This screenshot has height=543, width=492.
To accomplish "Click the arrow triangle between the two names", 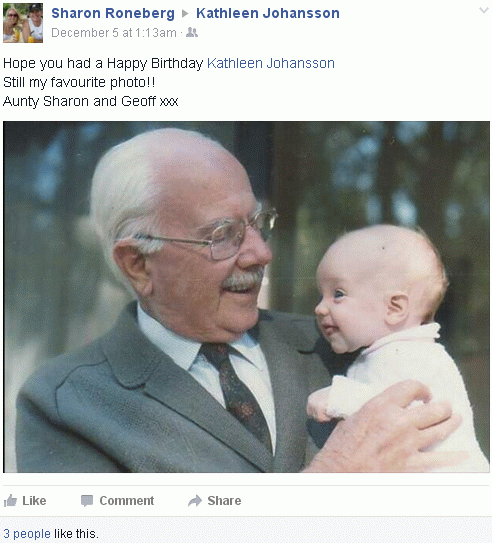I will [x=185, y=14].
